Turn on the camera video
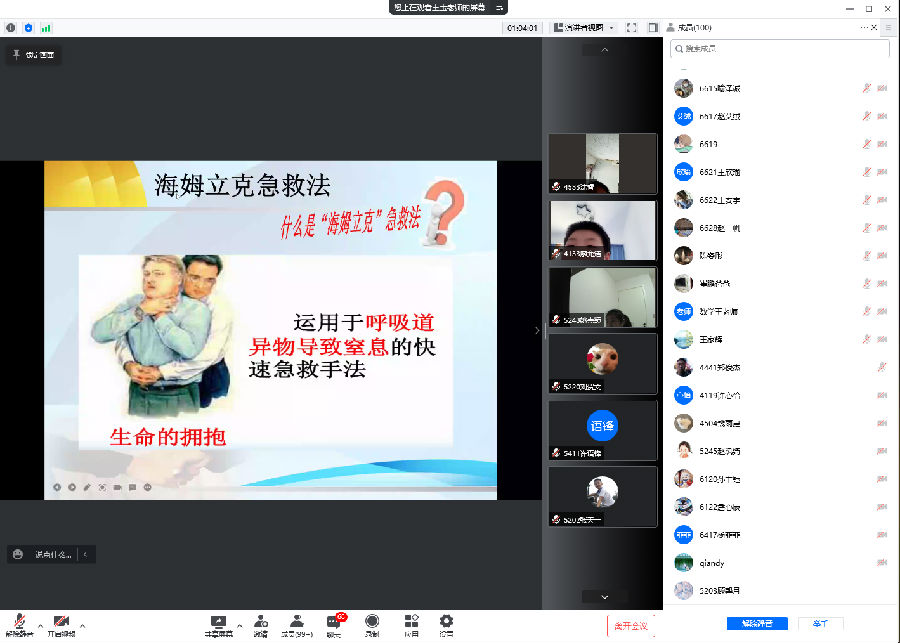Screen dimensions: 900x643 pyautogui.click(x=61, y=625)
